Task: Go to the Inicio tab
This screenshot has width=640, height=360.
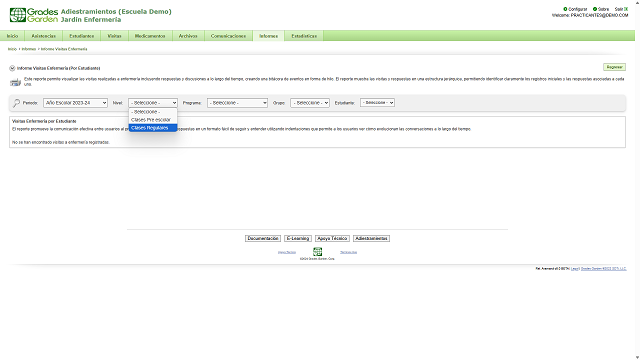Action: click(12, 36)
